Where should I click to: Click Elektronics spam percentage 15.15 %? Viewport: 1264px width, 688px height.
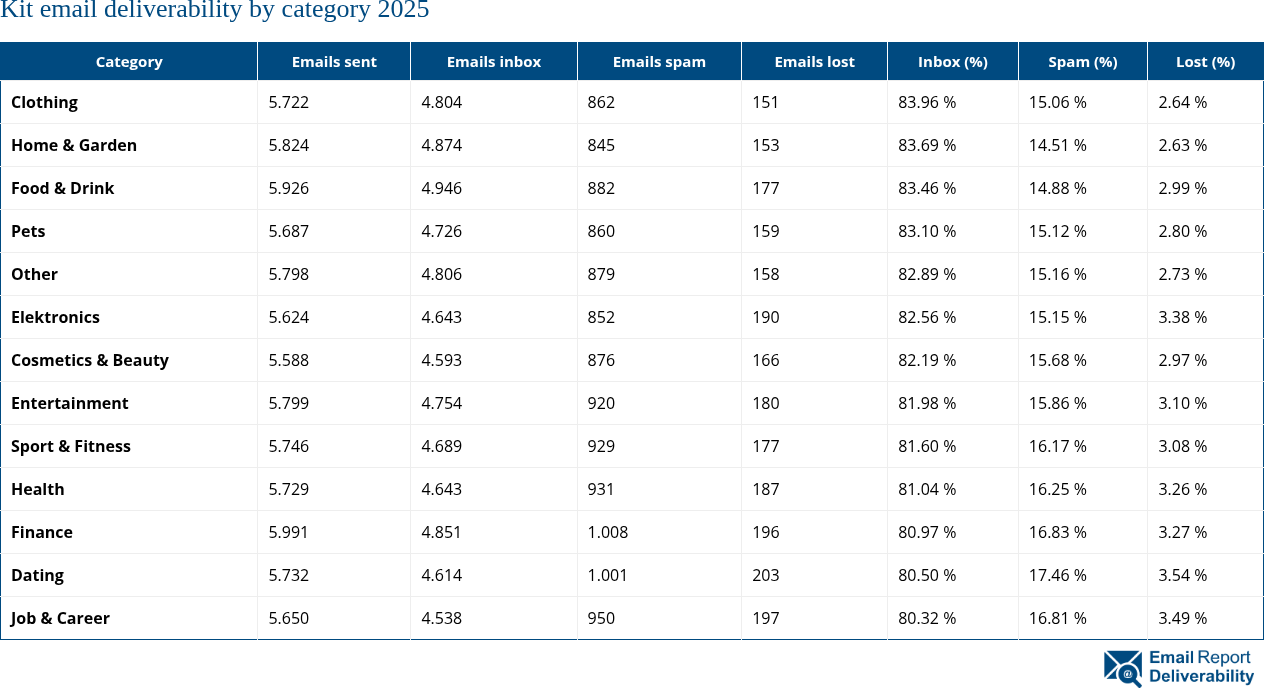tap(1058, 317)
